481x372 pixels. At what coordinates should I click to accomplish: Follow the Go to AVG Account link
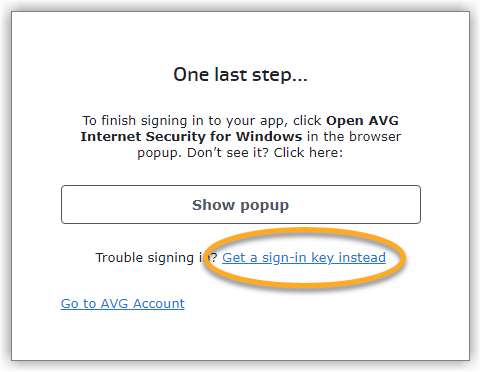[x=123, y=303]
